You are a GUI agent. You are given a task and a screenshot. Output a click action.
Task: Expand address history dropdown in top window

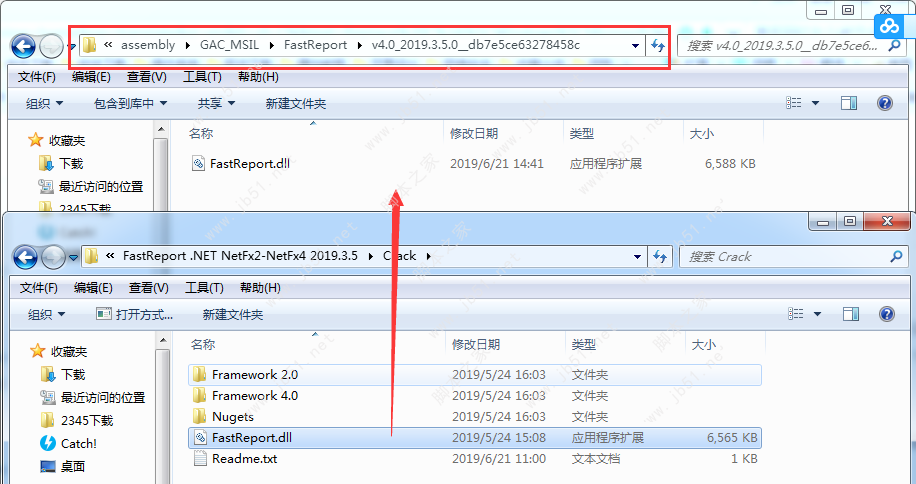pyautogui.click(x=635, y=46)
